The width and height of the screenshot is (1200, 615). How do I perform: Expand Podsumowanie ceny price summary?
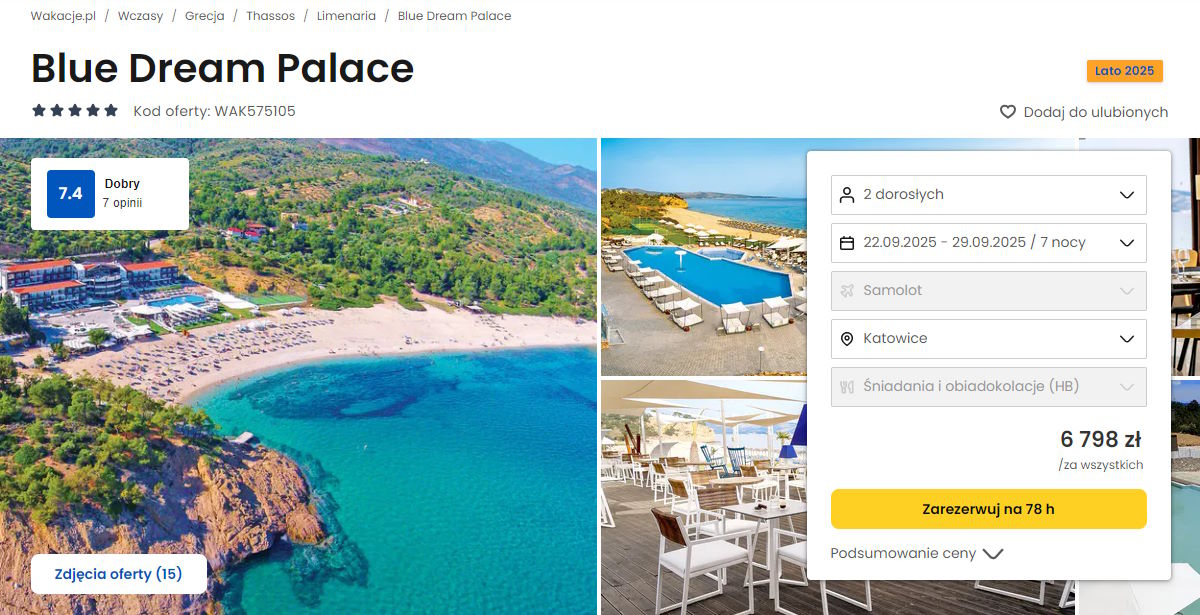(x=916, y=553)
